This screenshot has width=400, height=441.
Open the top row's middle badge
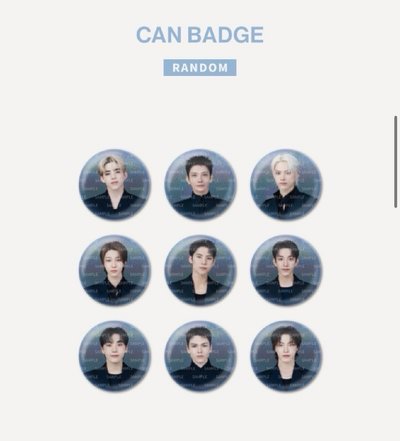(x=200, y=184)
